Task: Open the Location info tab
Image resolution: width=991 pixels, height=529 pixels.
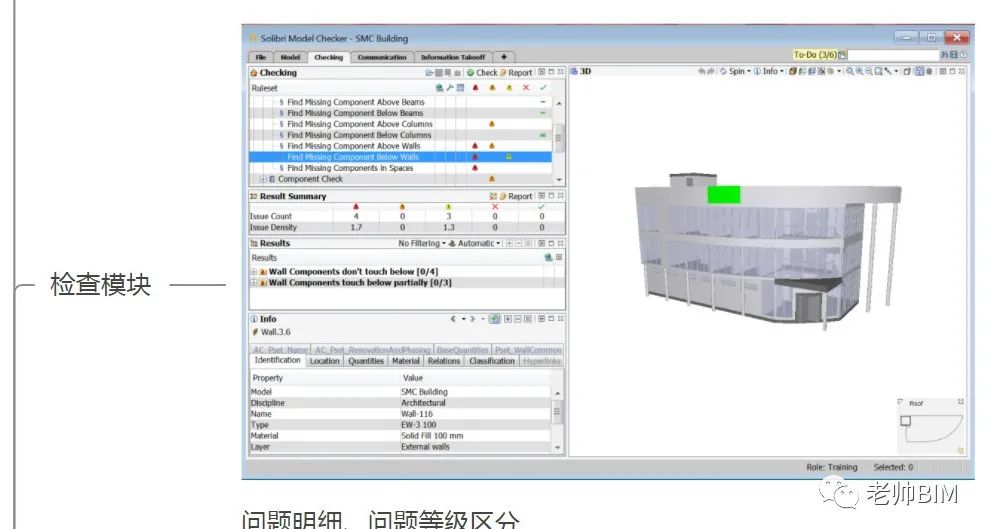Action: click(324, 361)
